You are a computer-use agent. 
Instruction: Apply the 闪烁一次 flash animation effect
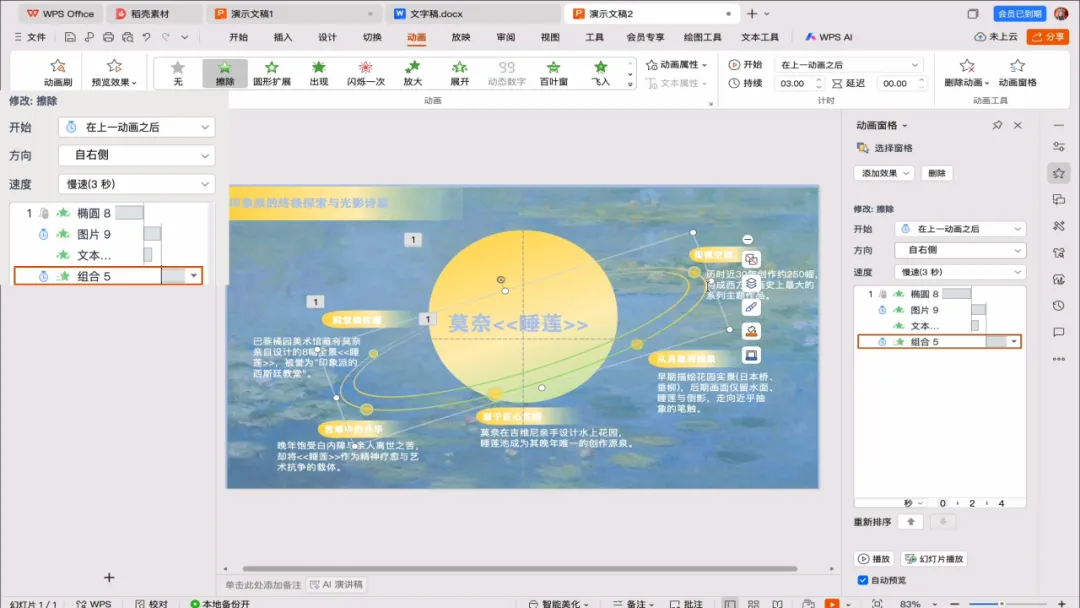coord(365,72)
